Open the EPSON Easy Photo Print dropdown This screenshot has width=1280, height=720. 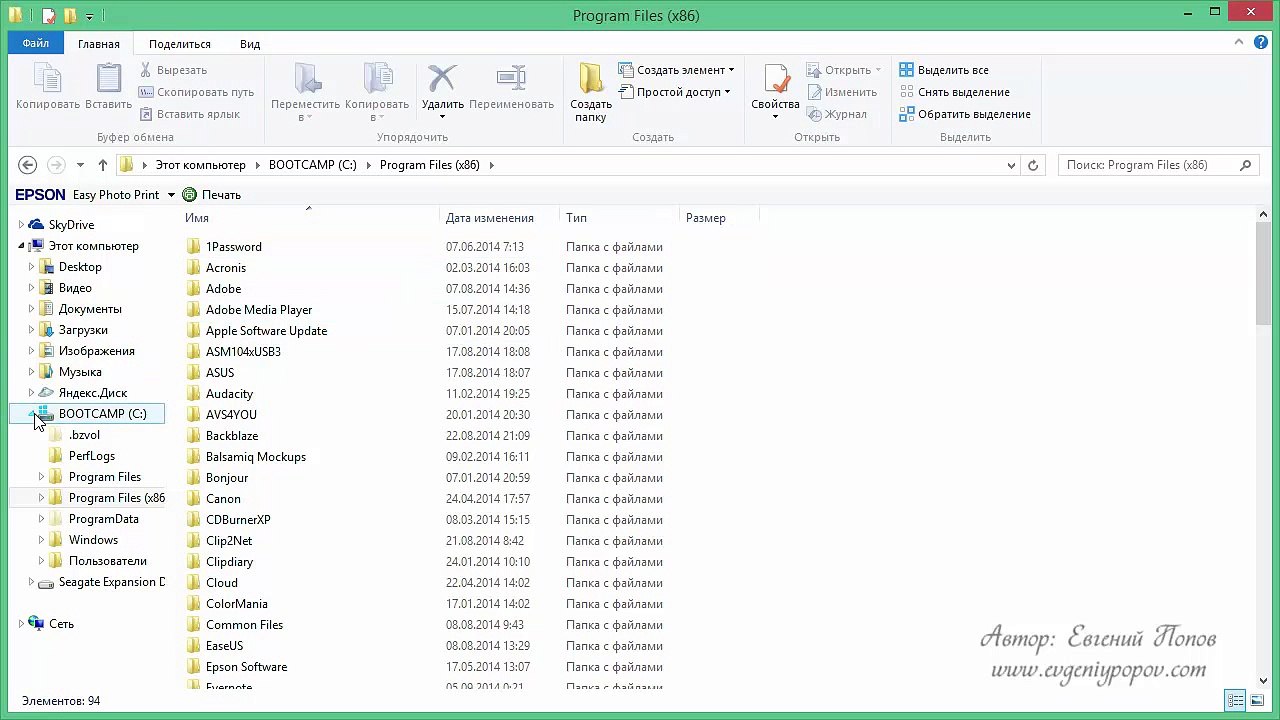click(x=171, y=195)
